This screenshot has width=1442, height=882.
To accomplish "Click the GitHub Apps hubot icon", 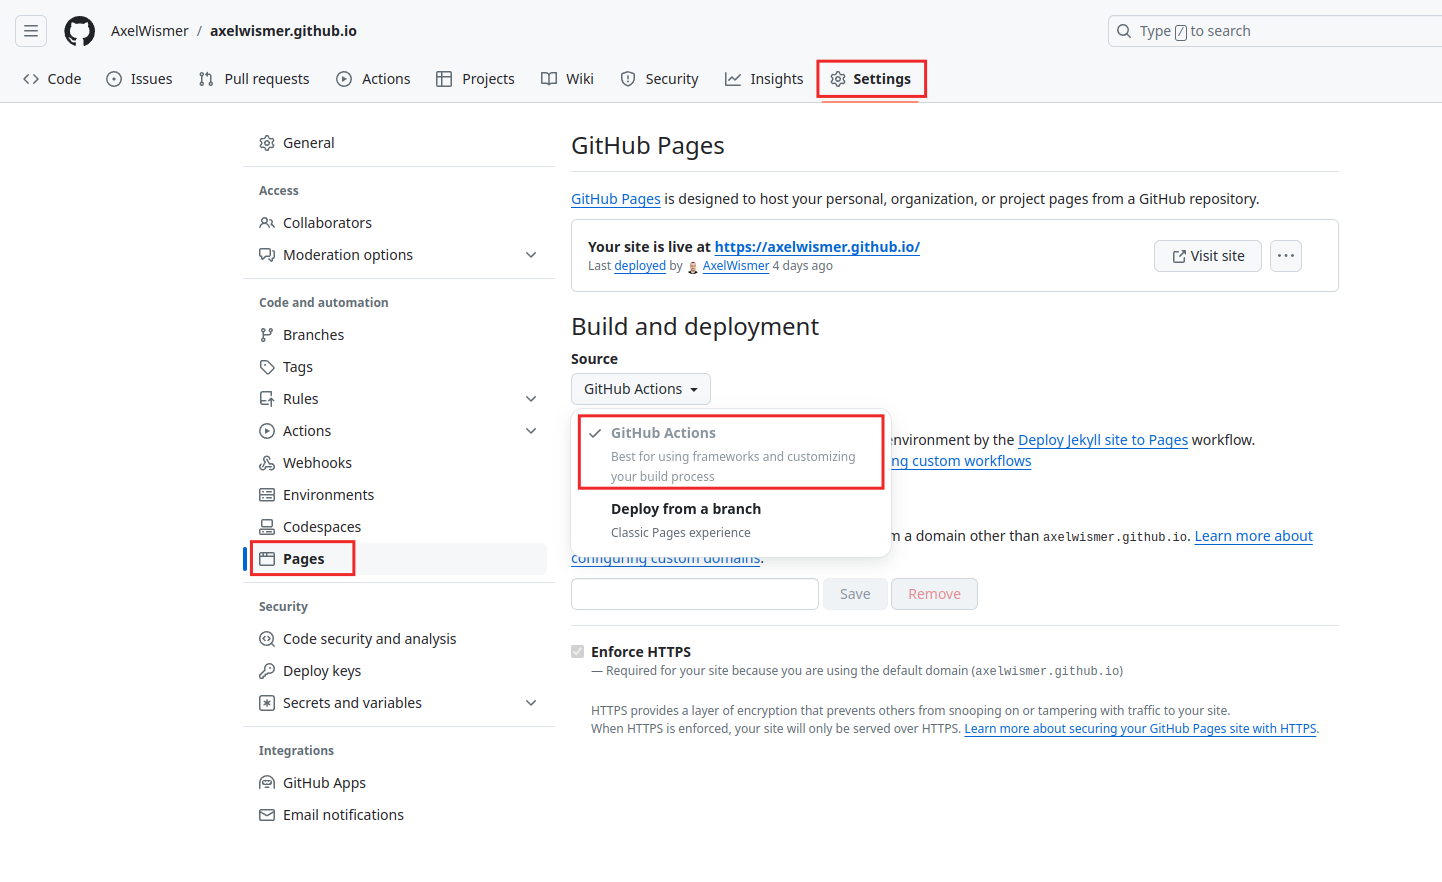I will (x=267, y=783).
